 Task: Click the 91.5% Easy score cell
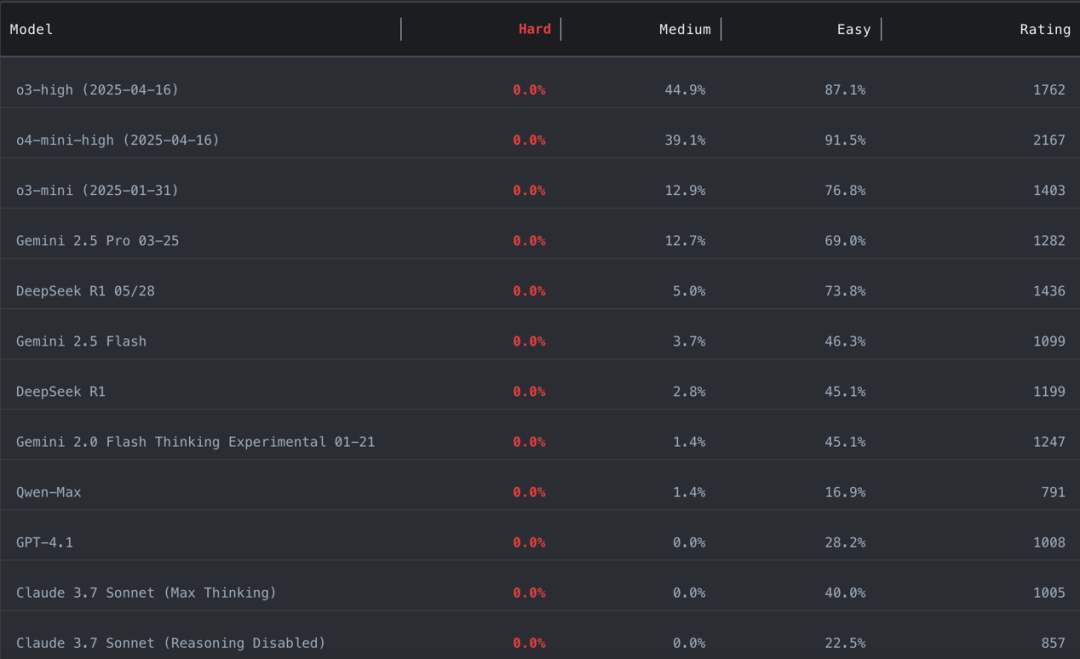[x=845, y=140]
